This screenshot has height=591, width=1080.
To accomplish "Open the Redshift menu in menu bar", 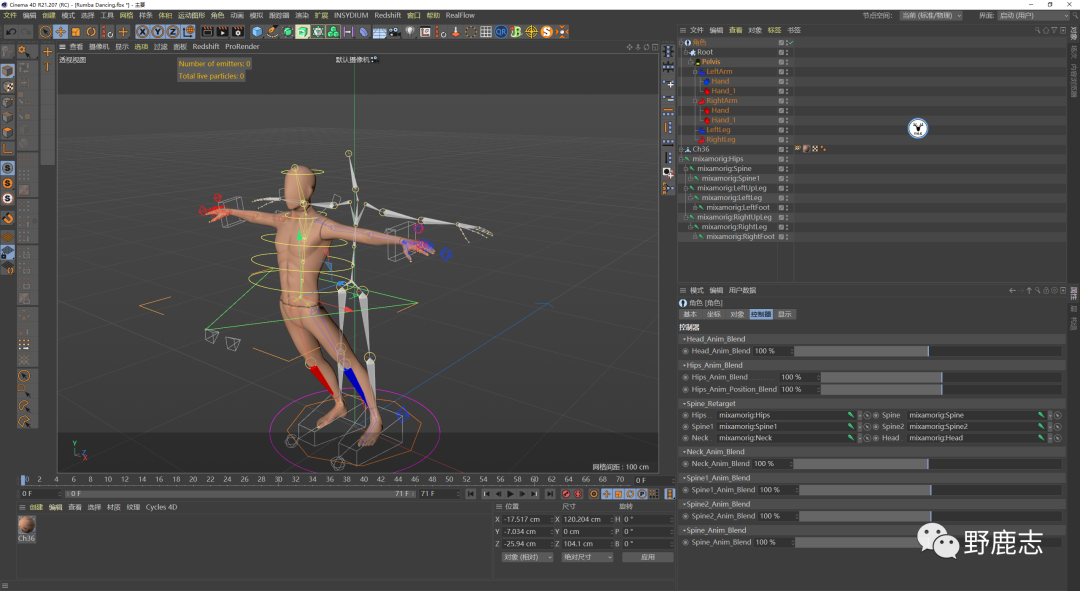I will [387, 16].
